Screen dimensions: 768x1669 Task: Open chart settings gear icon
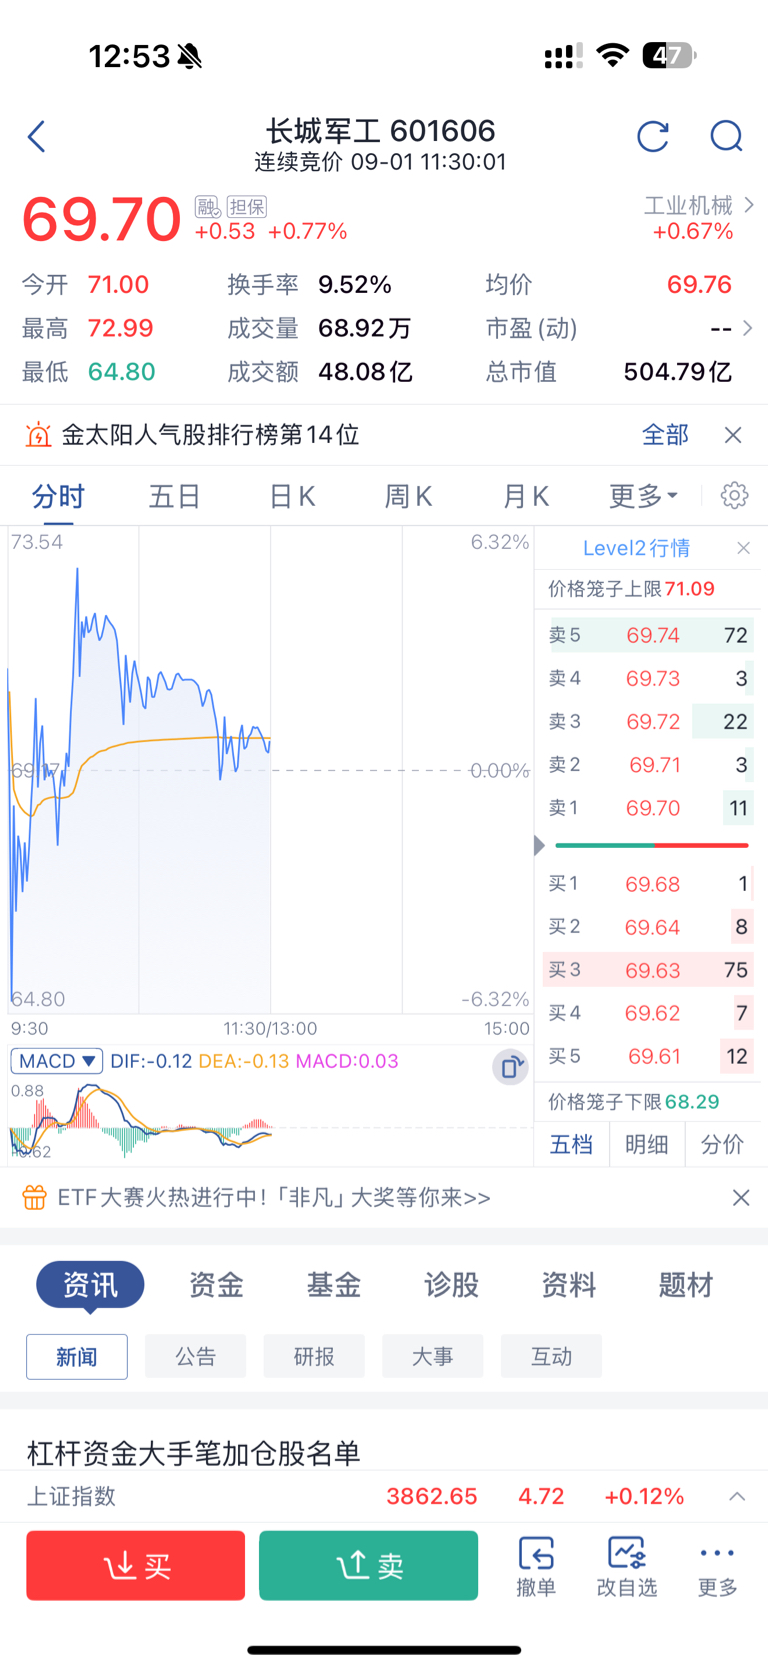pos(734,495)
